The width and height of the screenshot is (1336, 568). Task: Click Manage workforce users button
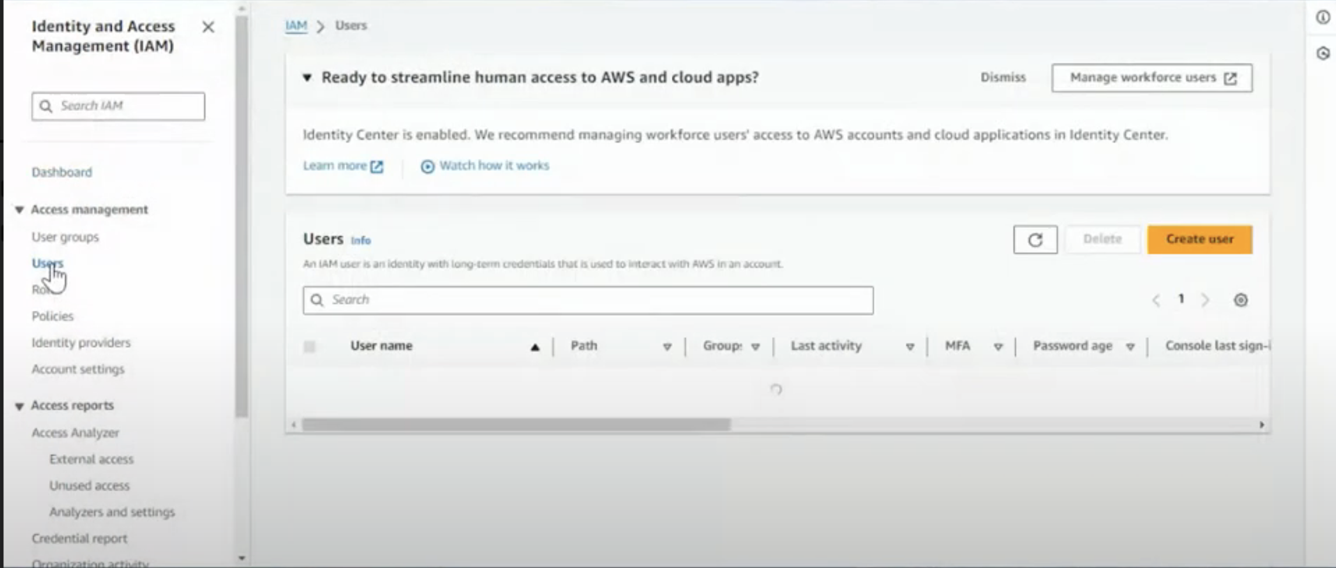pos(1152,78)
